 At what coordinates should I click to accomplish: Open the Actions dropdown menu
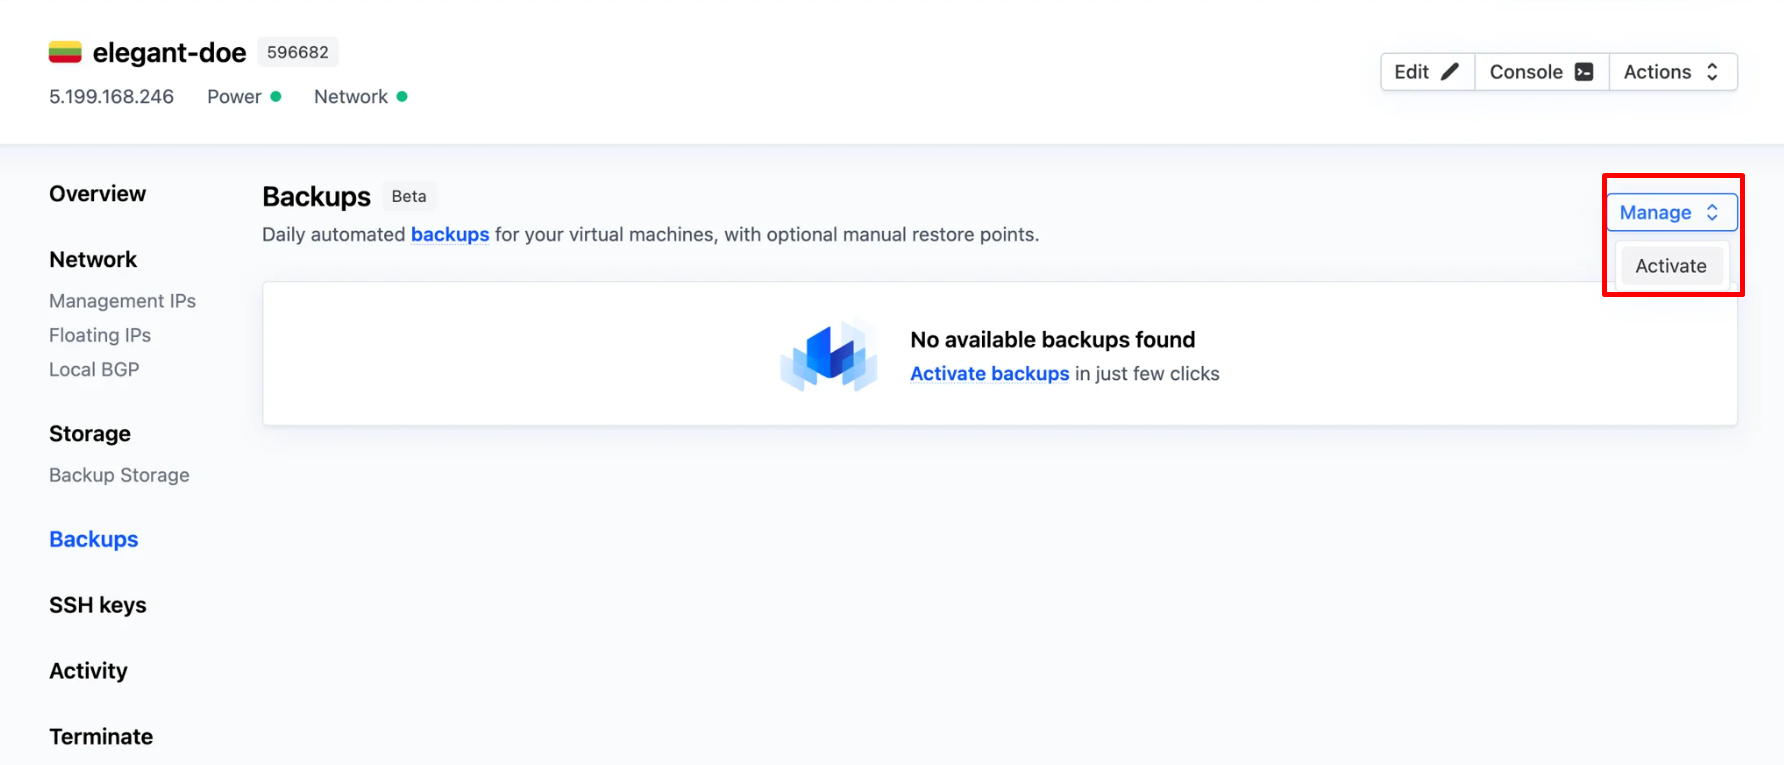point(1671,72)
